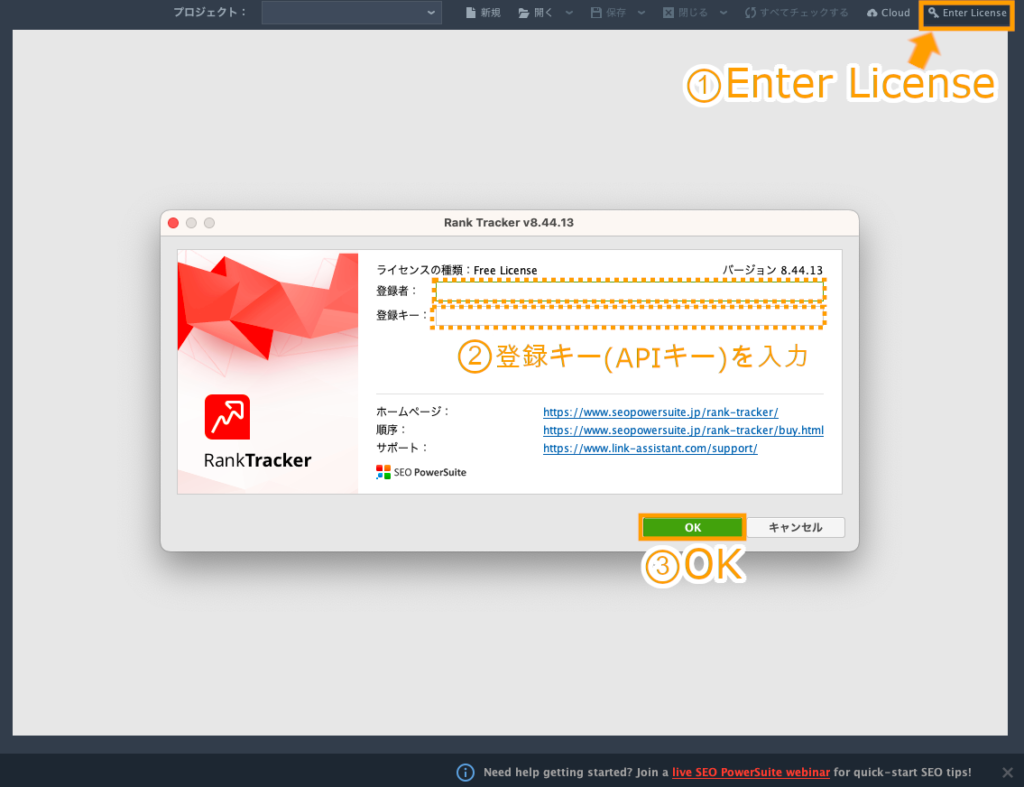This screenshot has height=787, width=1024.
Task: Close the Rank Tracker dialog with red button
Action: click(173, 223)
